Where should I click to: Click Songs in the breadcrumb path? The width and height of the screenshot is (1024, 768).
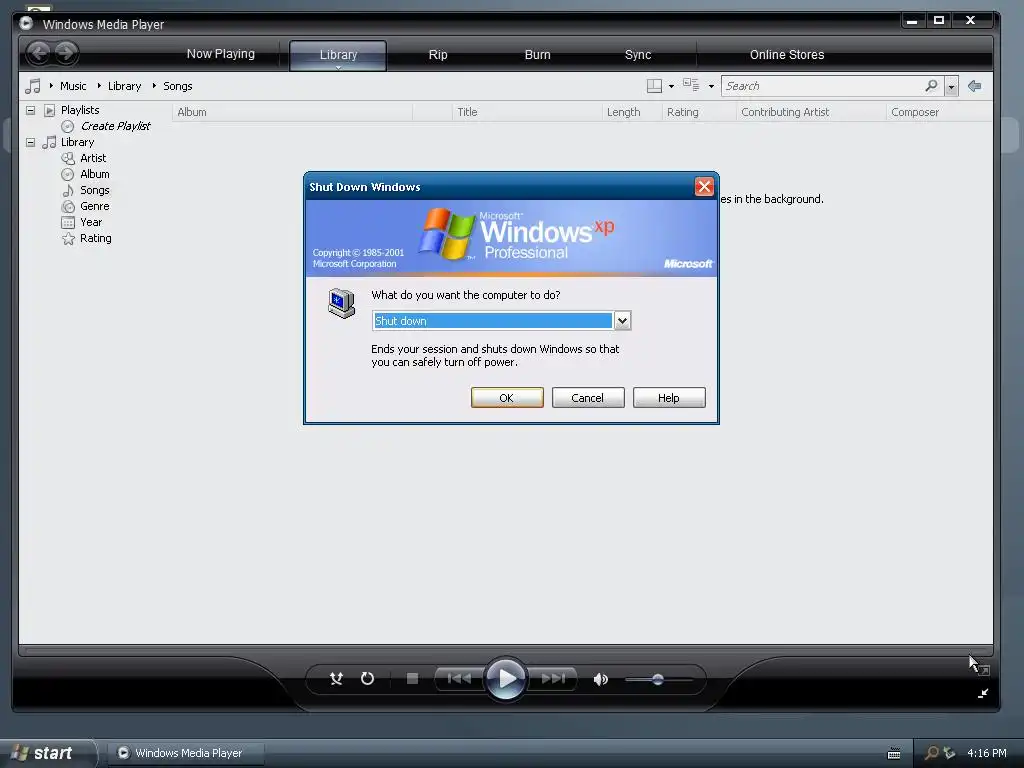click(178, 86)
